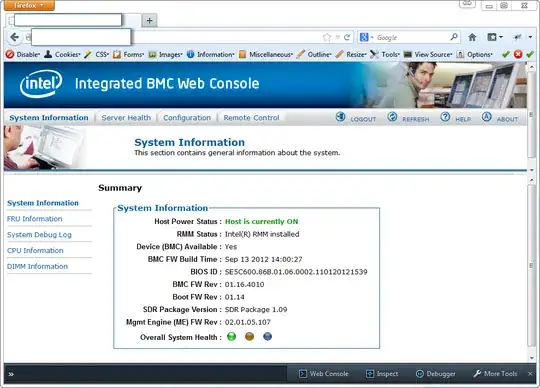Click the amber system health indicator
540x388 pixels.
[249, 336]
